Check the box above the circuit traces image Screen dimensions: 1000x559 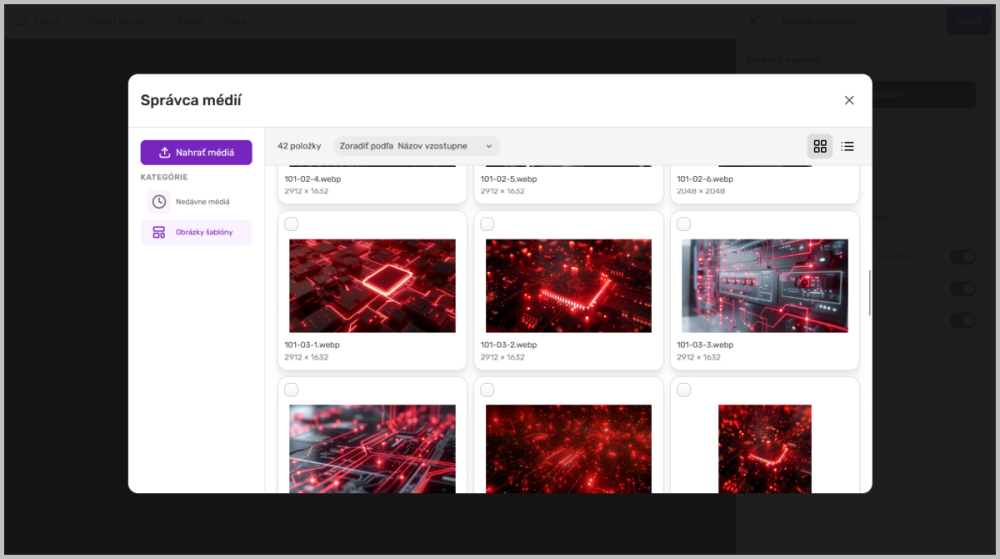pos(291,389)
